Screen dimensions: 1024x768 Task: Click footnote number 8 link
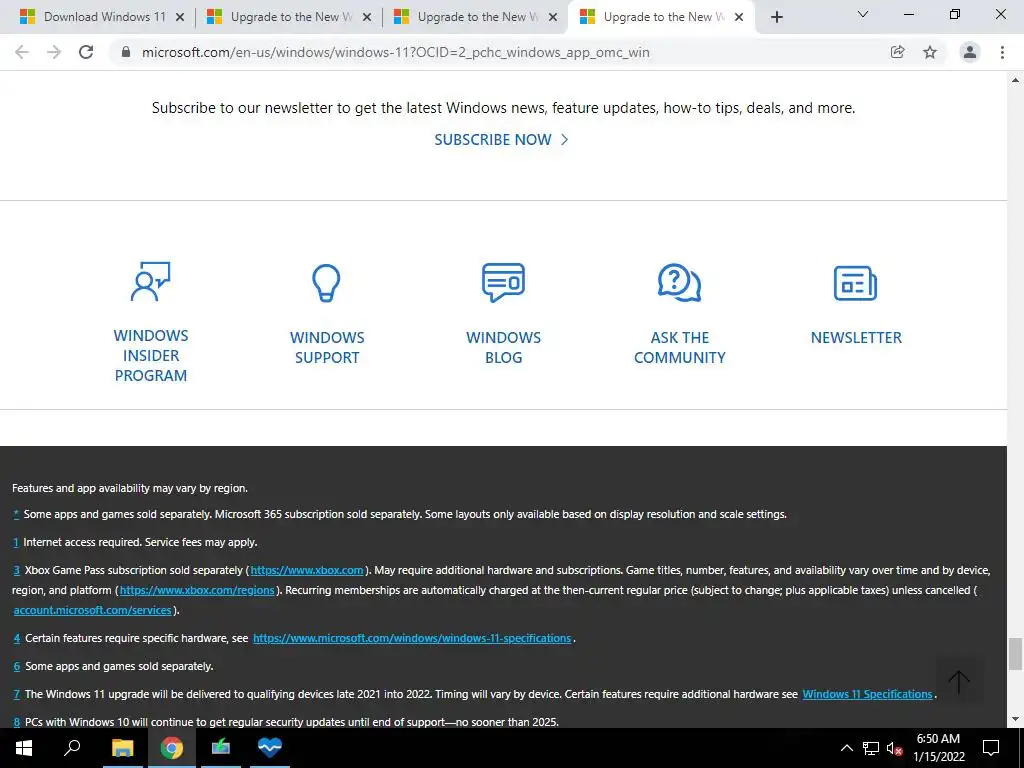point(16,722)
